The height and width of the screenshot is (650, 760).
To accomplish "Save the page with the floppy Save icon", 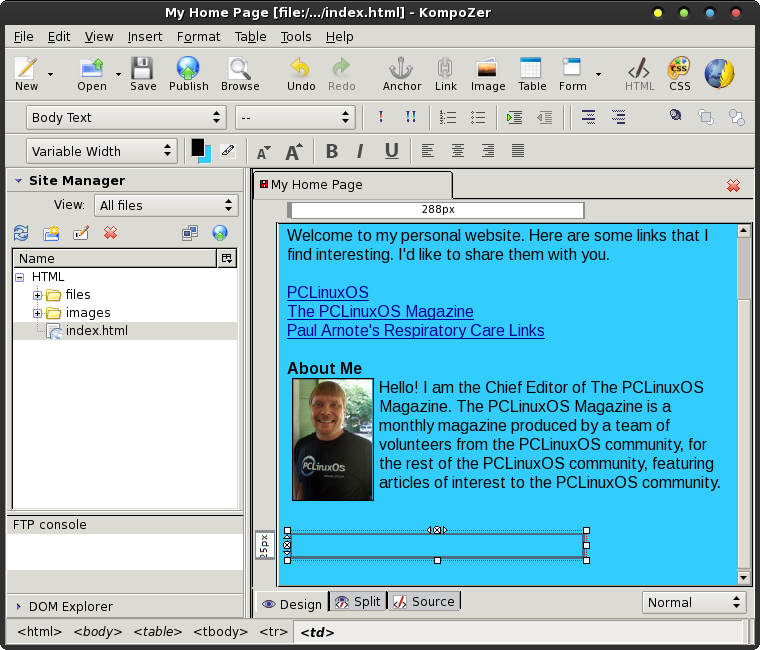I will (x=142, y=74).
